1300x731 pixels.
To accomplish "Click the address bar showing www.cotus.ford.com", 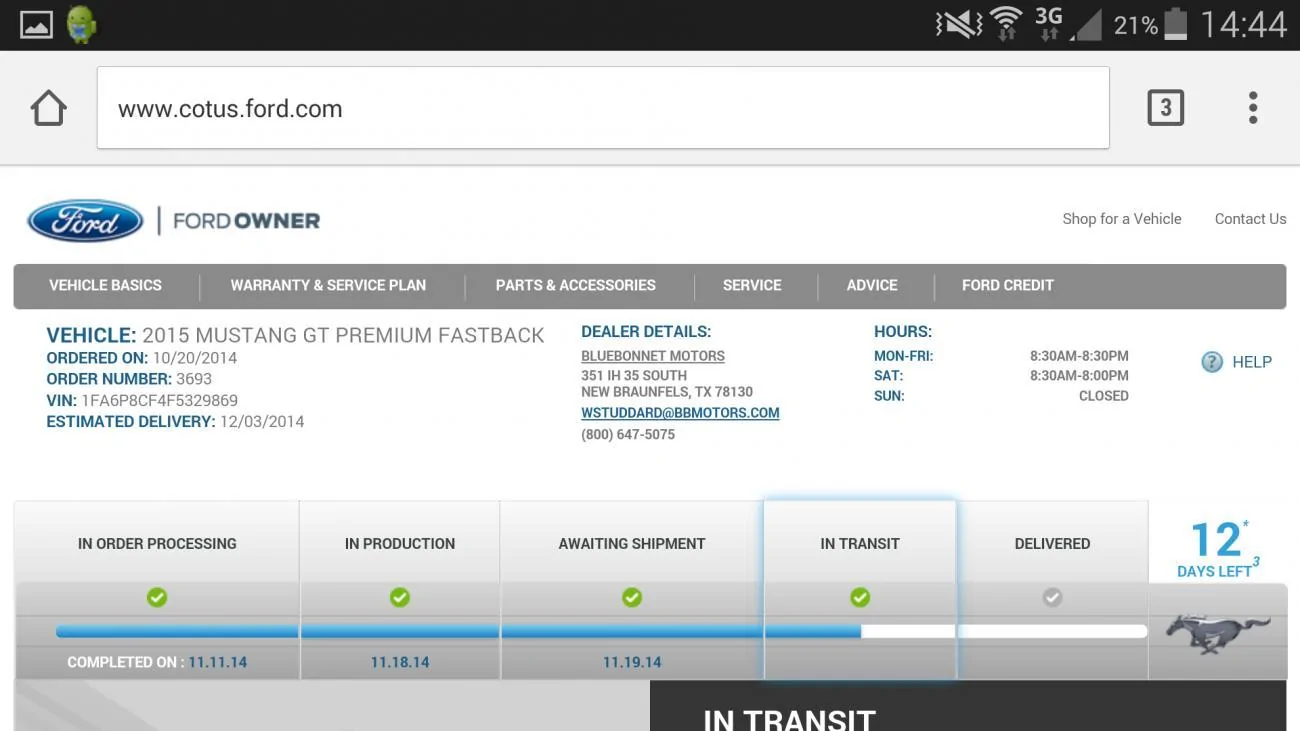I will 603,108.
